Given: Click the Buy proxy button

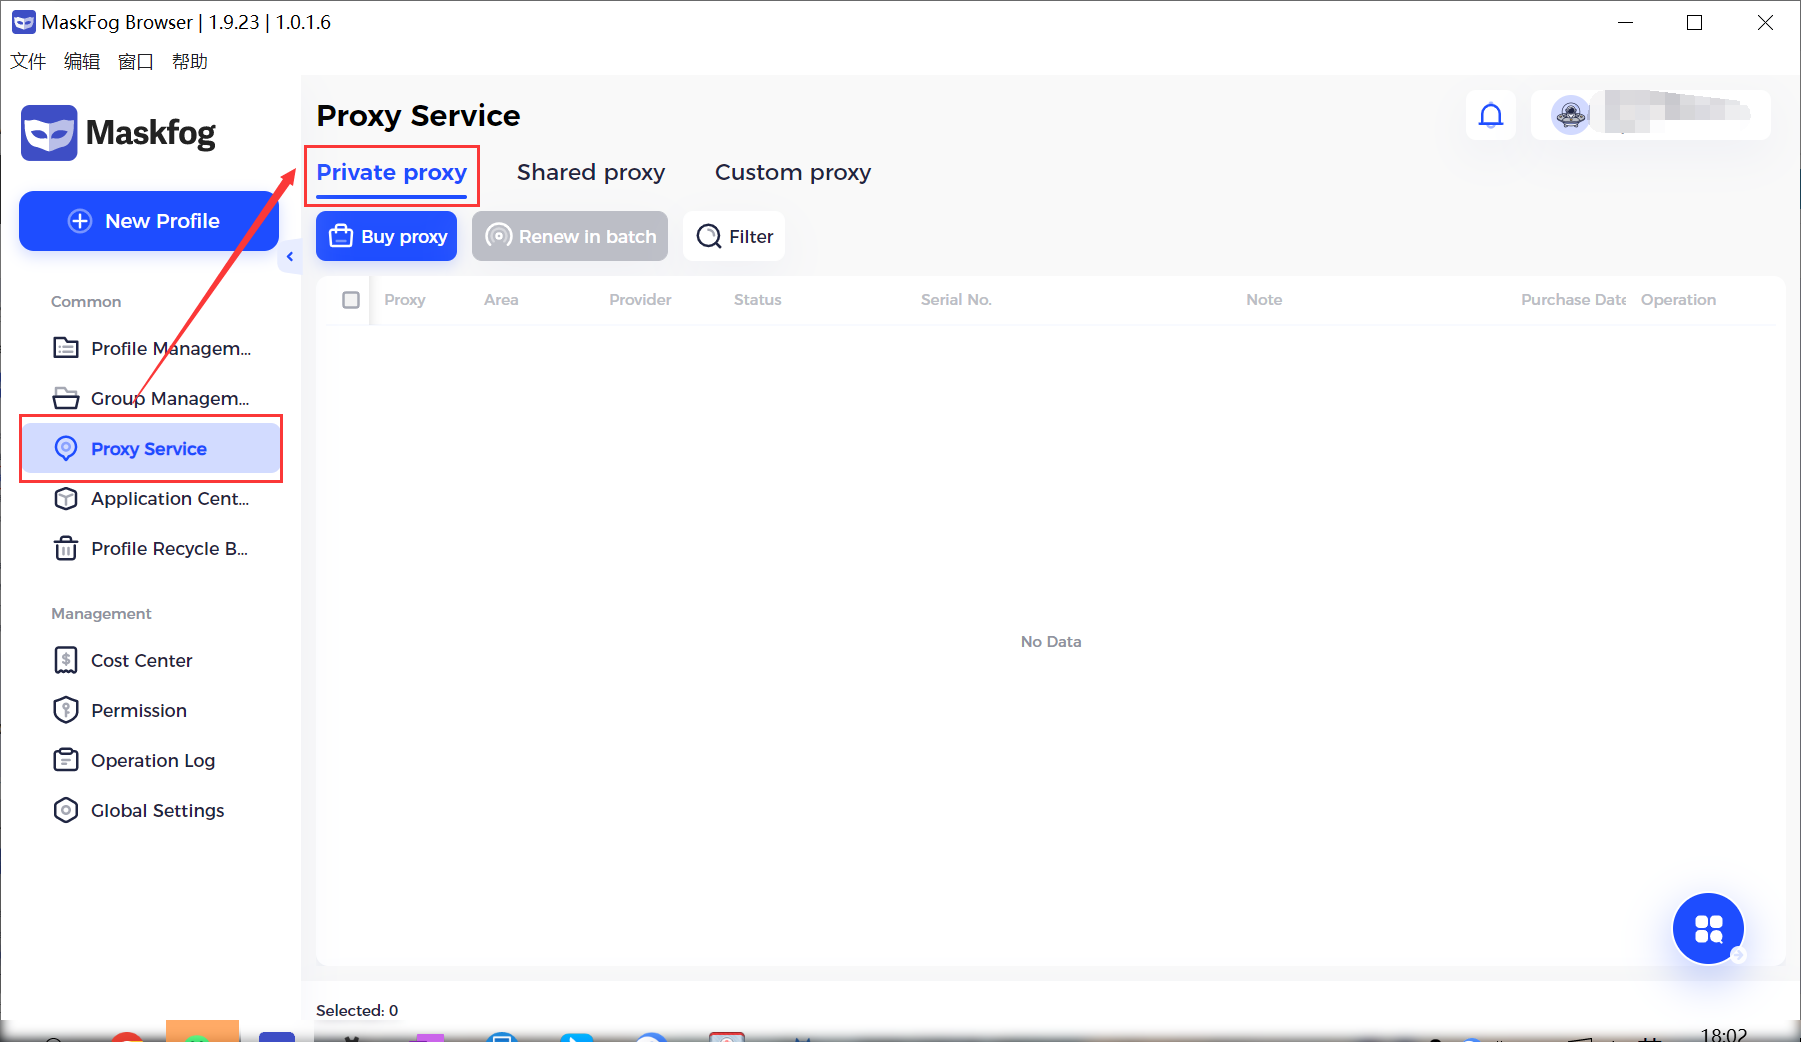Looking at the screenshot, I should coord(386,236).
